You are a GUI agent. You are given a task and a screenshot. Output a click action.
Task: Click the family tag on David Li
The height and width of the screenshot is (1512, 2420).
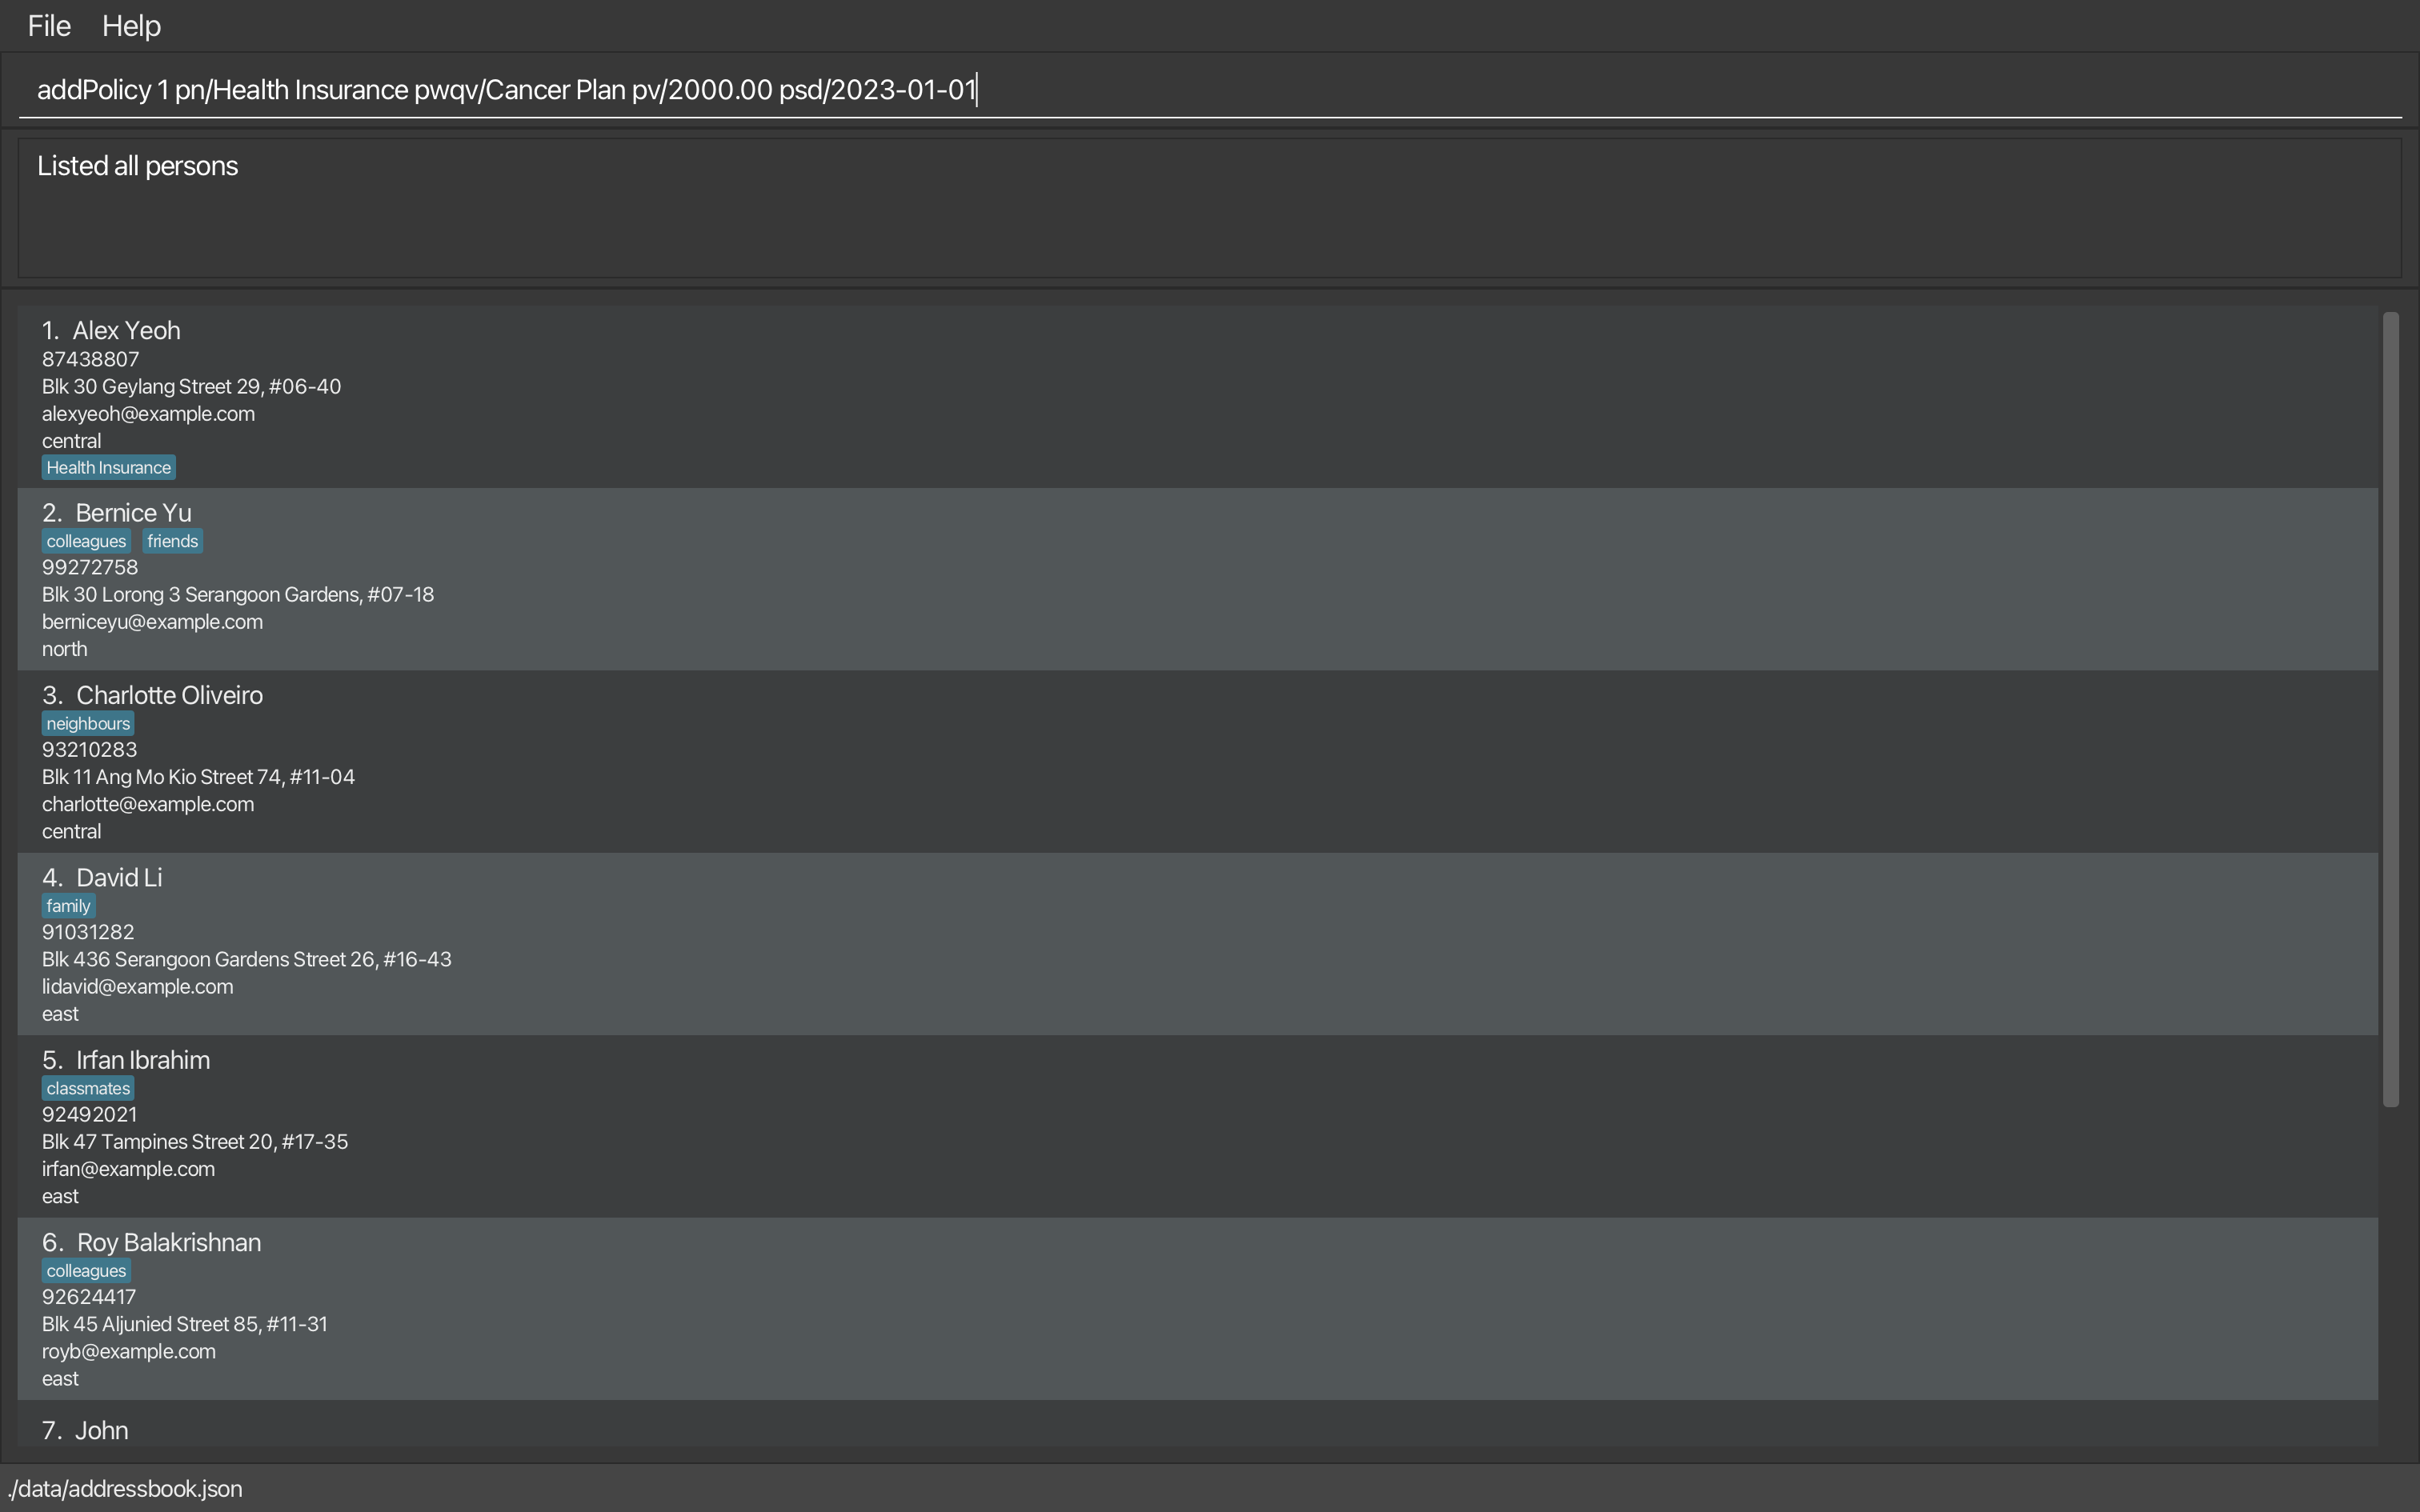tap(68, 904)
